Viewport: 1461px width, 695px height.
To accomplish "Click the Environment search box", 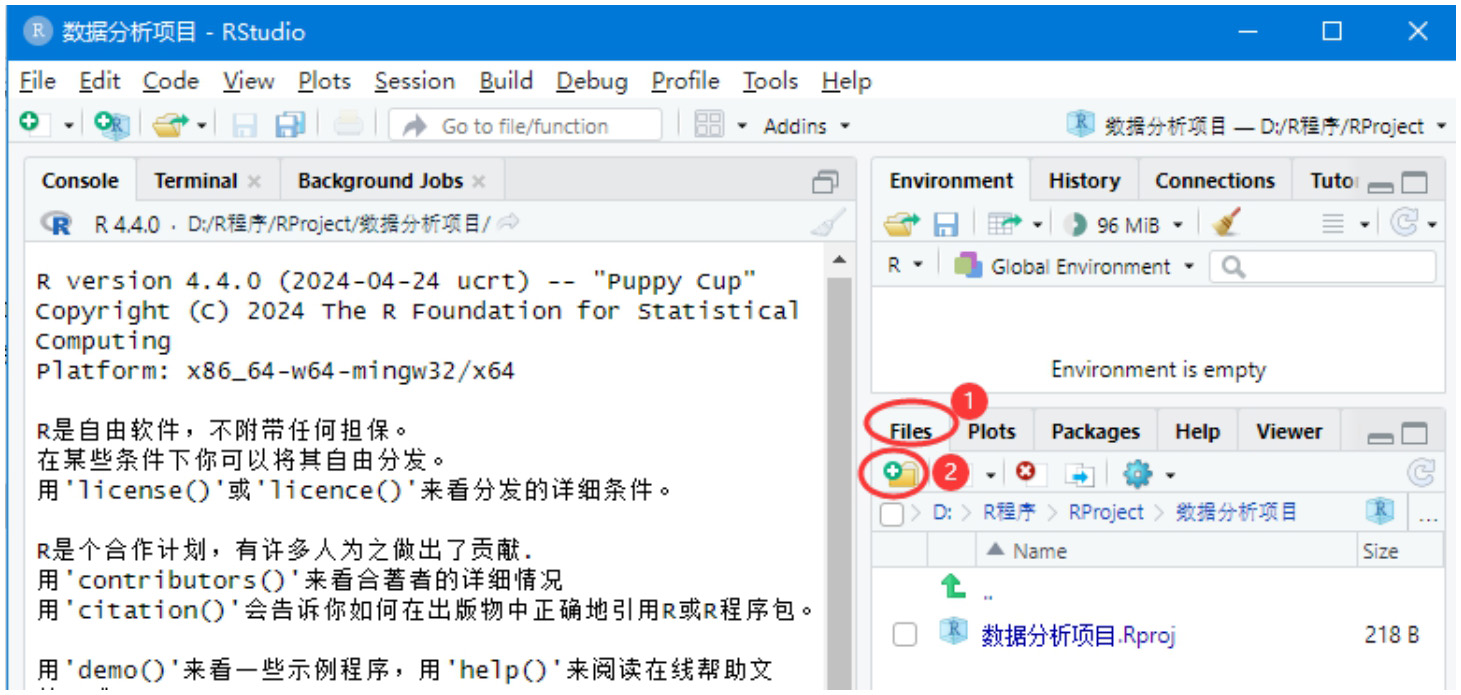I will point(1323,266).
